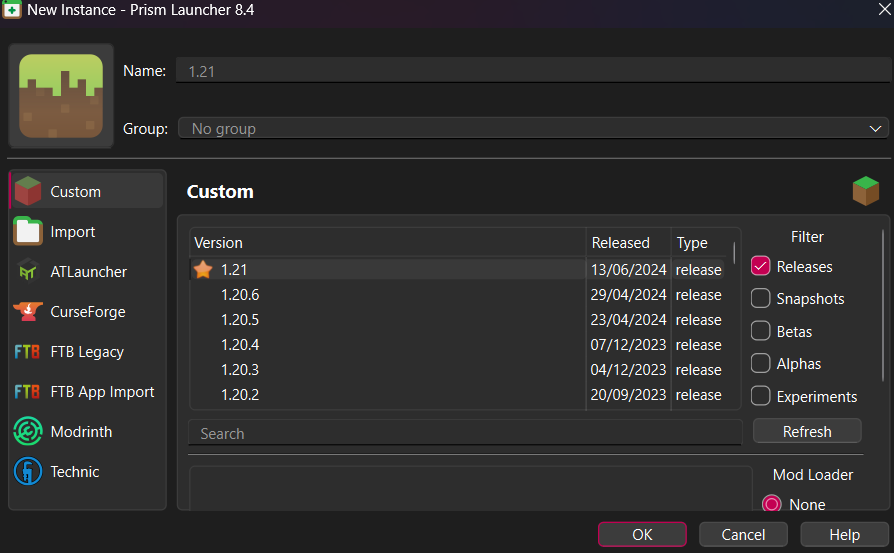Enable the Snapshots filter checkbox
Screen dimensions: 894x553
[761, 299]
